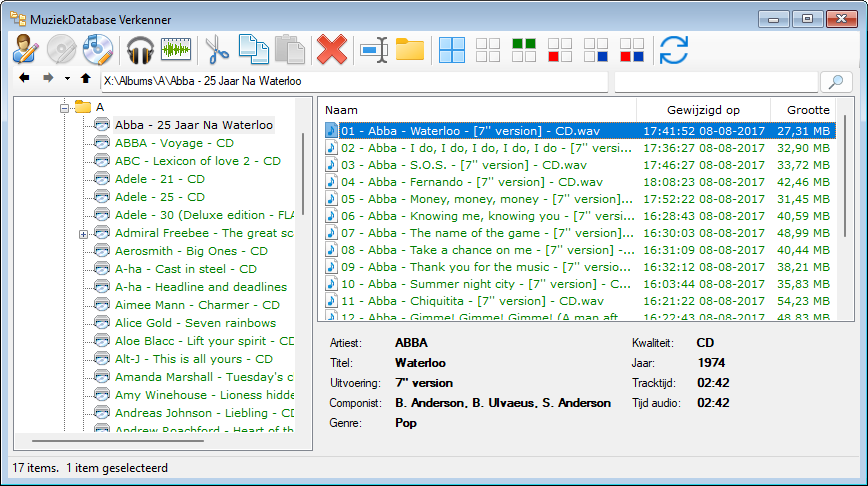Select A-ha - Cast in steel album
Screen dimensions: 868x486
click(x=185, y=269)
